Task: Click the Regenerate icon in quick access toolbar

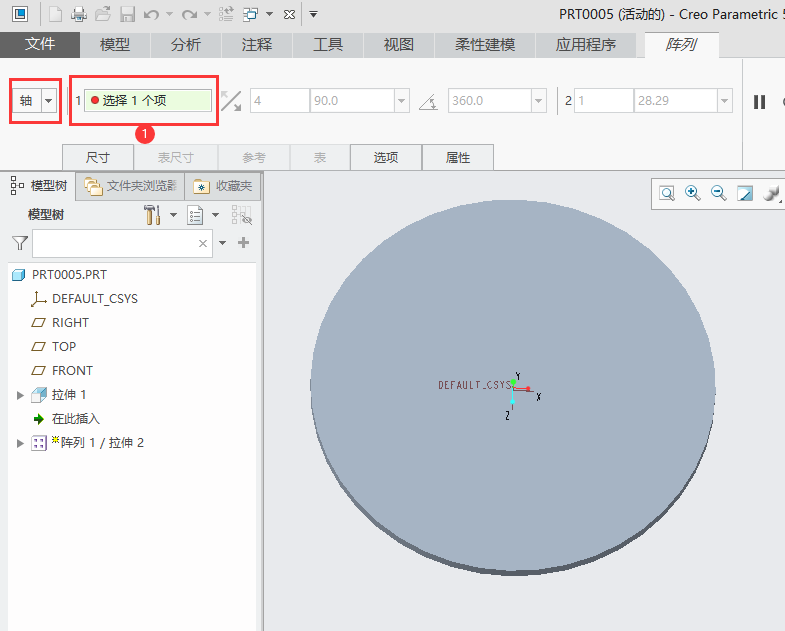Action: click(x=226, y=14)
